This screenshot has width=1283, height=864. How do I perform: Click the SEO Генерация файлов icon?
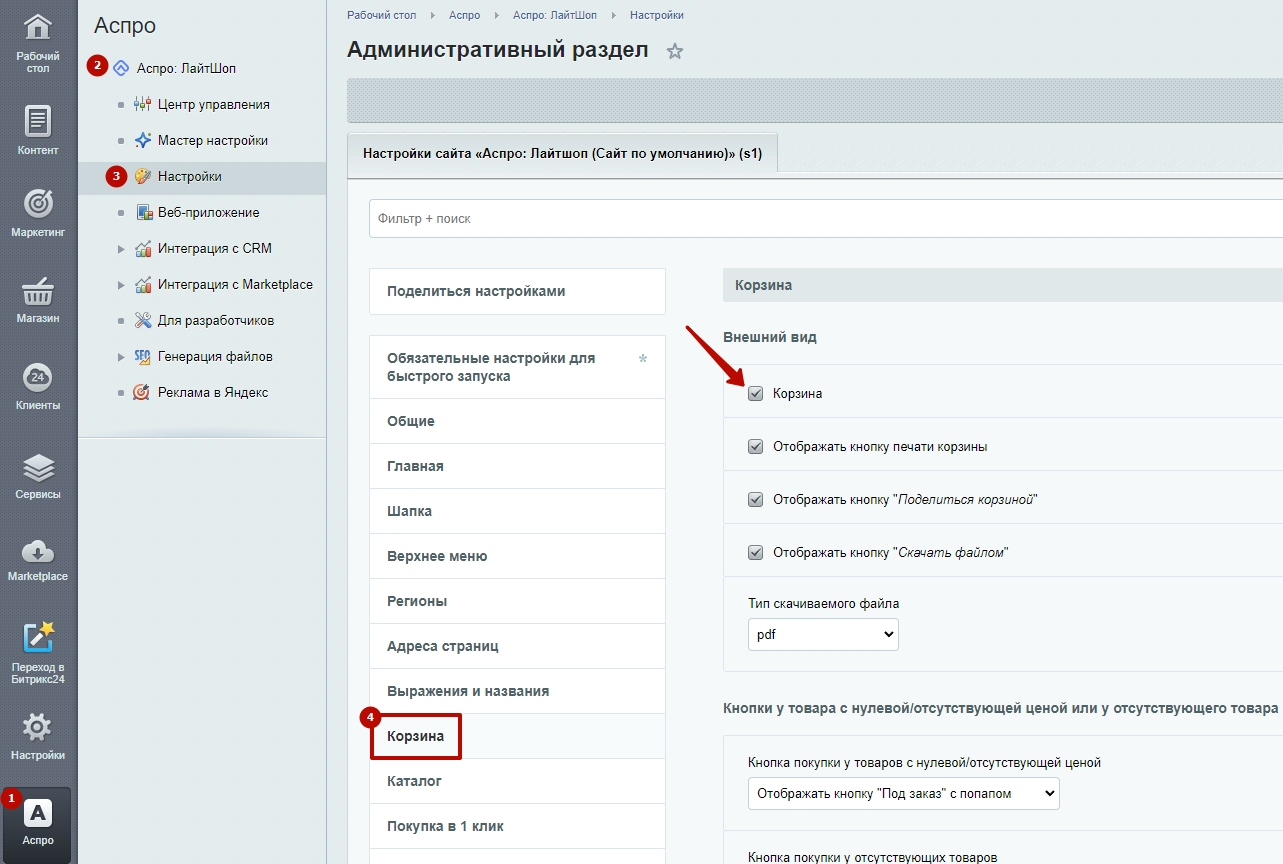click(x=142, y=356)
